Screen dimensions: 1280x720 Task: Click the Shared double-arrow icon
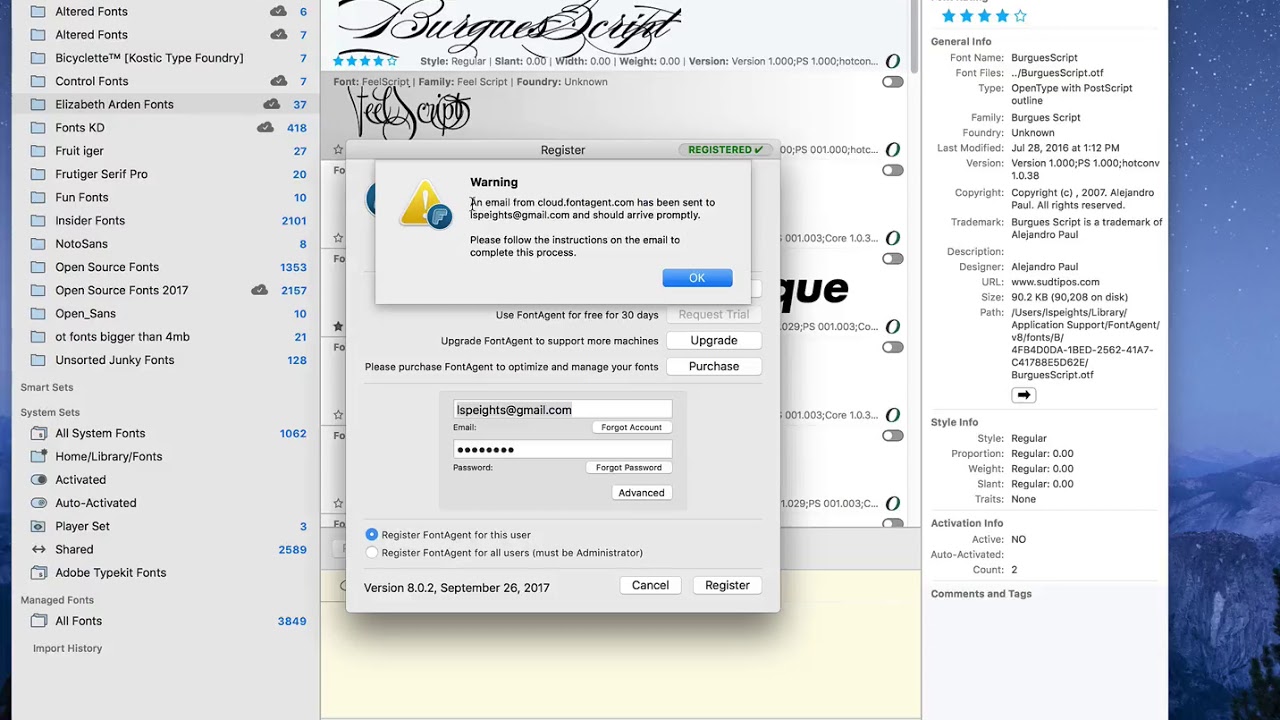point(38,549)
